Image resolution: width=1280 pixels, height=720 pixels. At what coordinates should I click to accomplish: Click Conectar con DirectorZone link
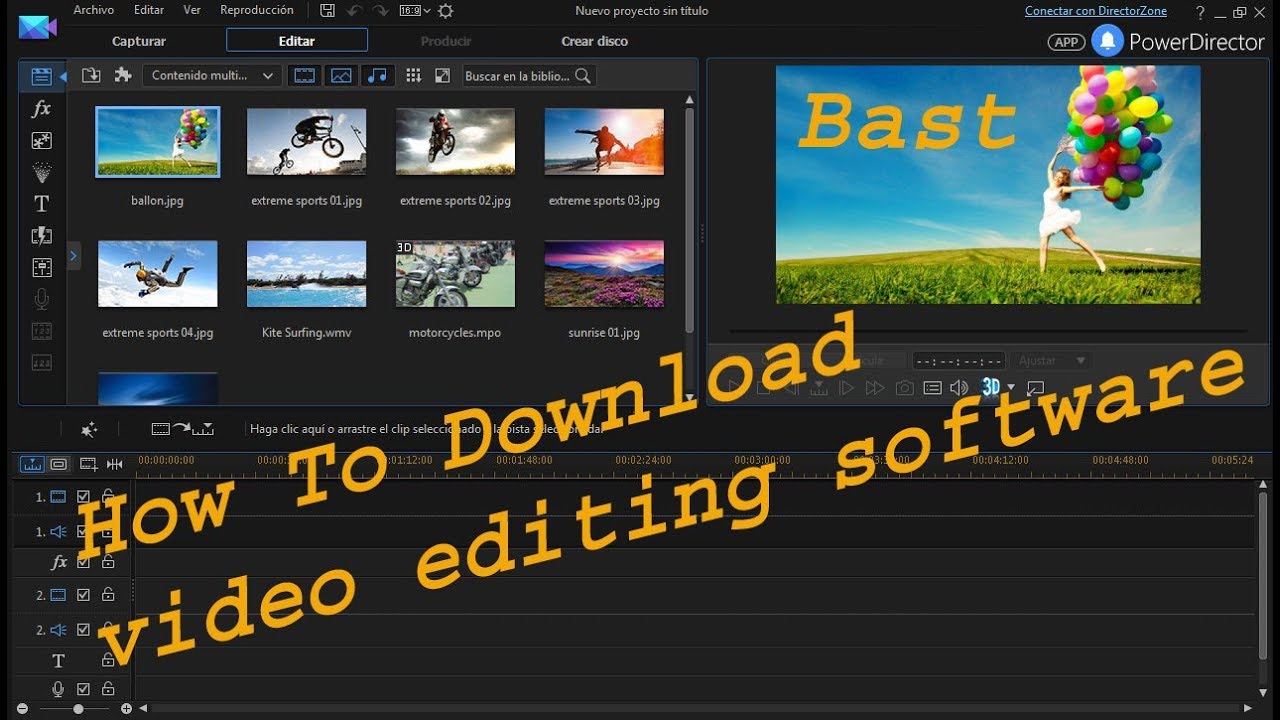1097,11
